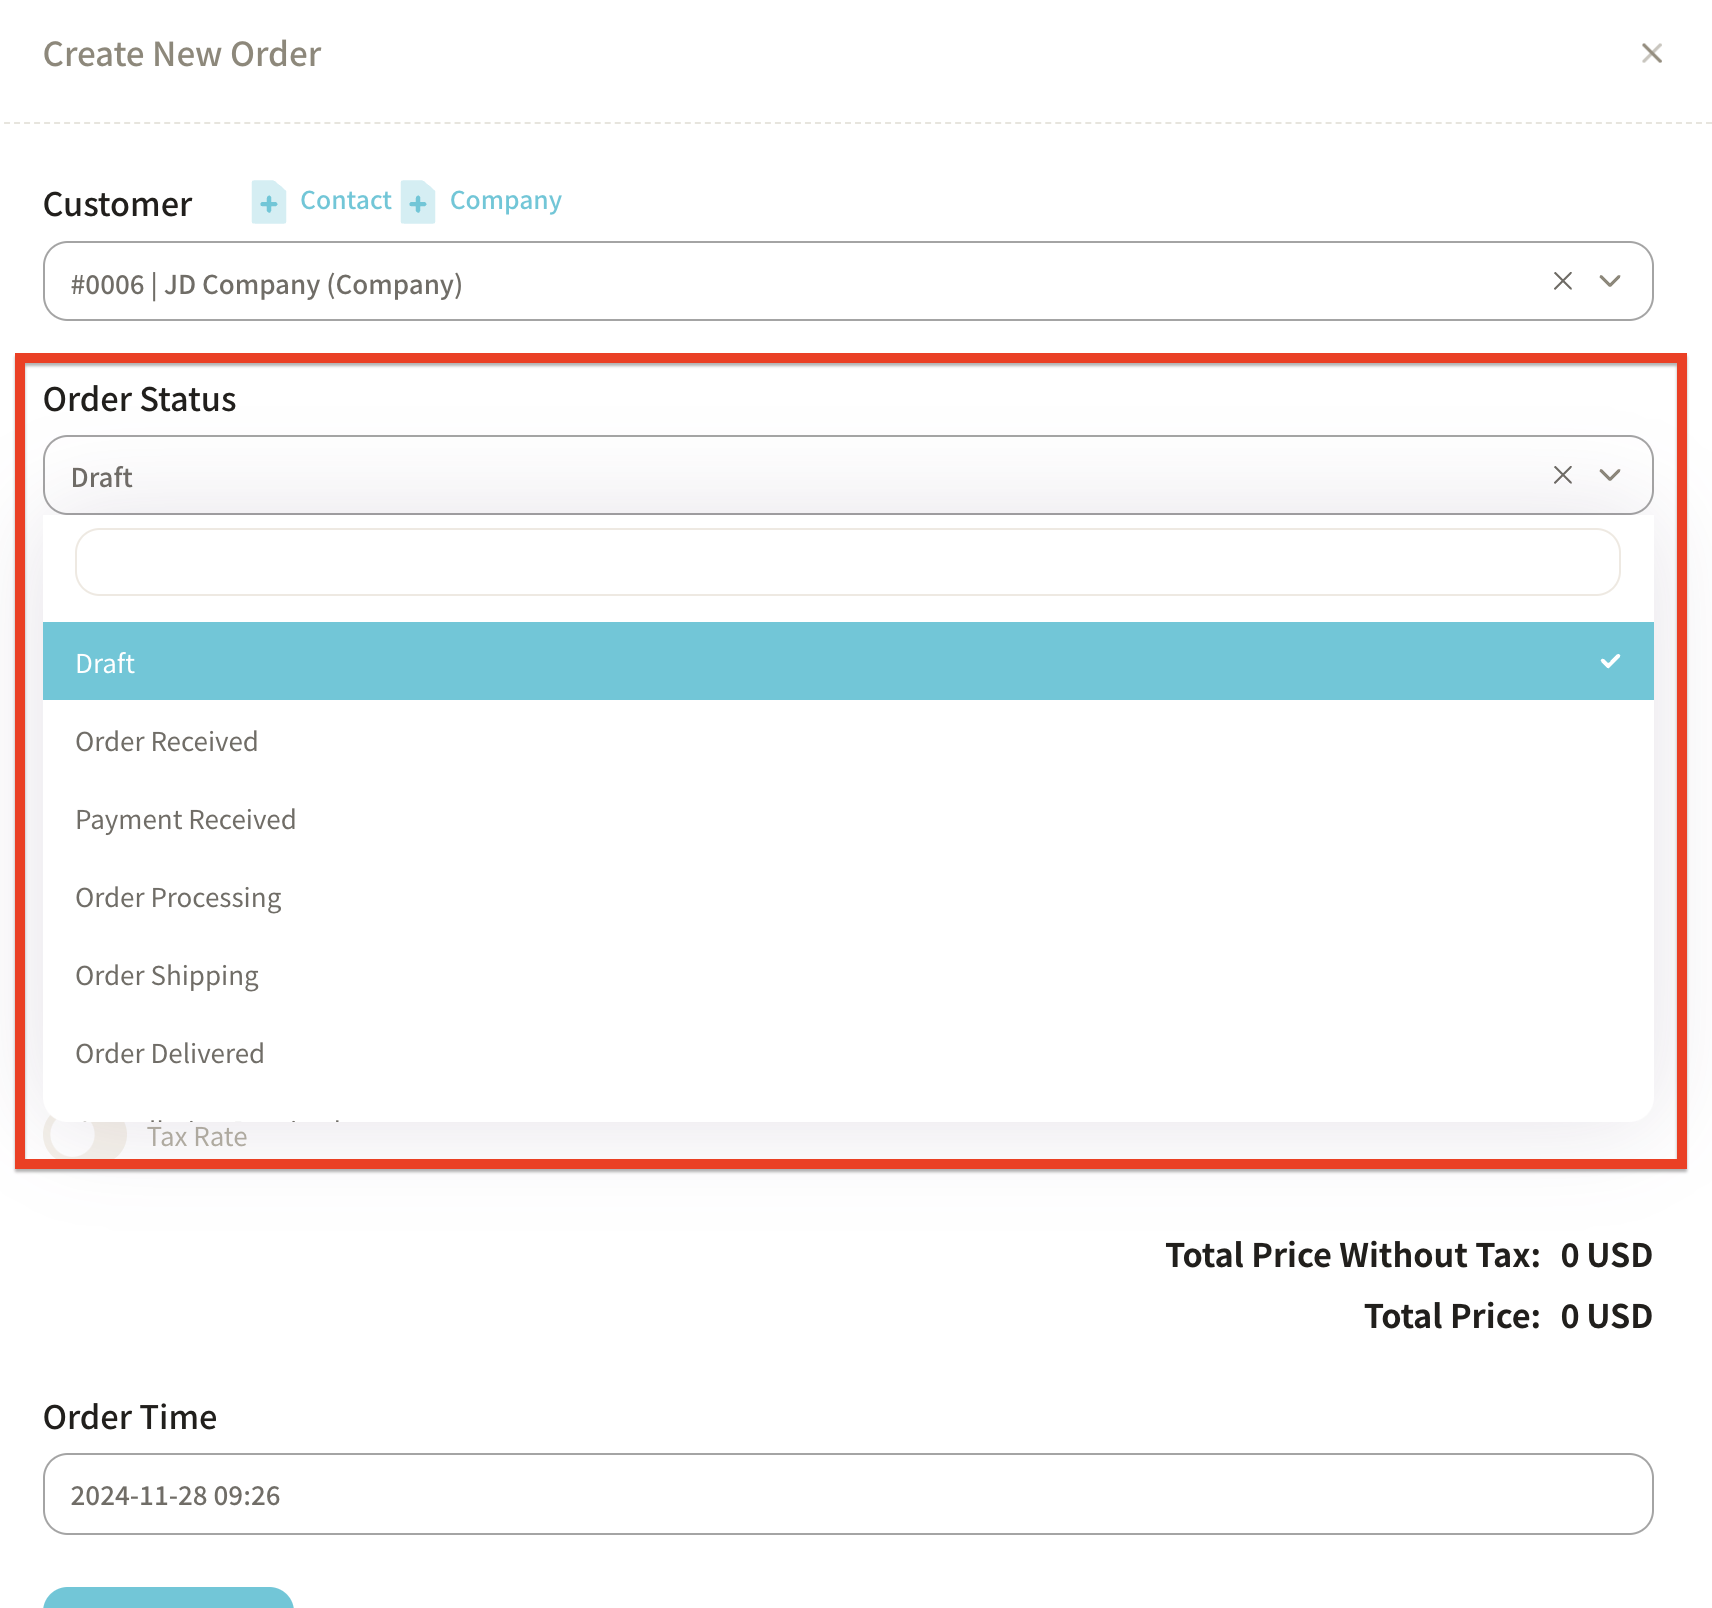The width and height of the screenshot is (1712, 1608).
Task: Click the checkmark on the Draft option
Action: point(1609,661)
